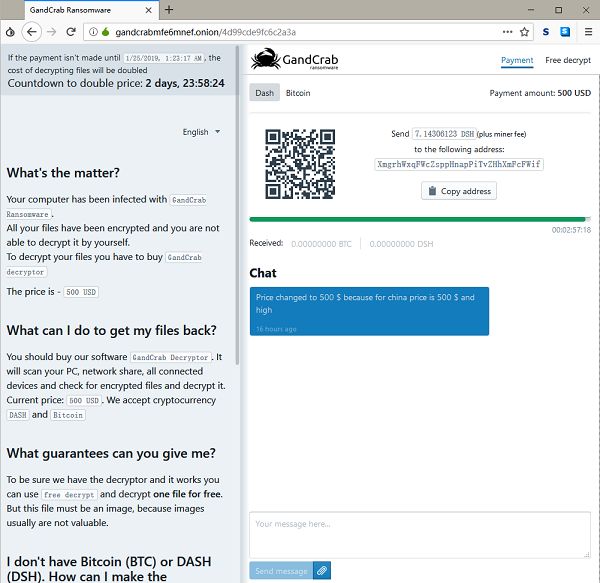Screen dimensions: 600x583
Task: Close the GandCrab Ransomware tab
Action: [148, 10]
